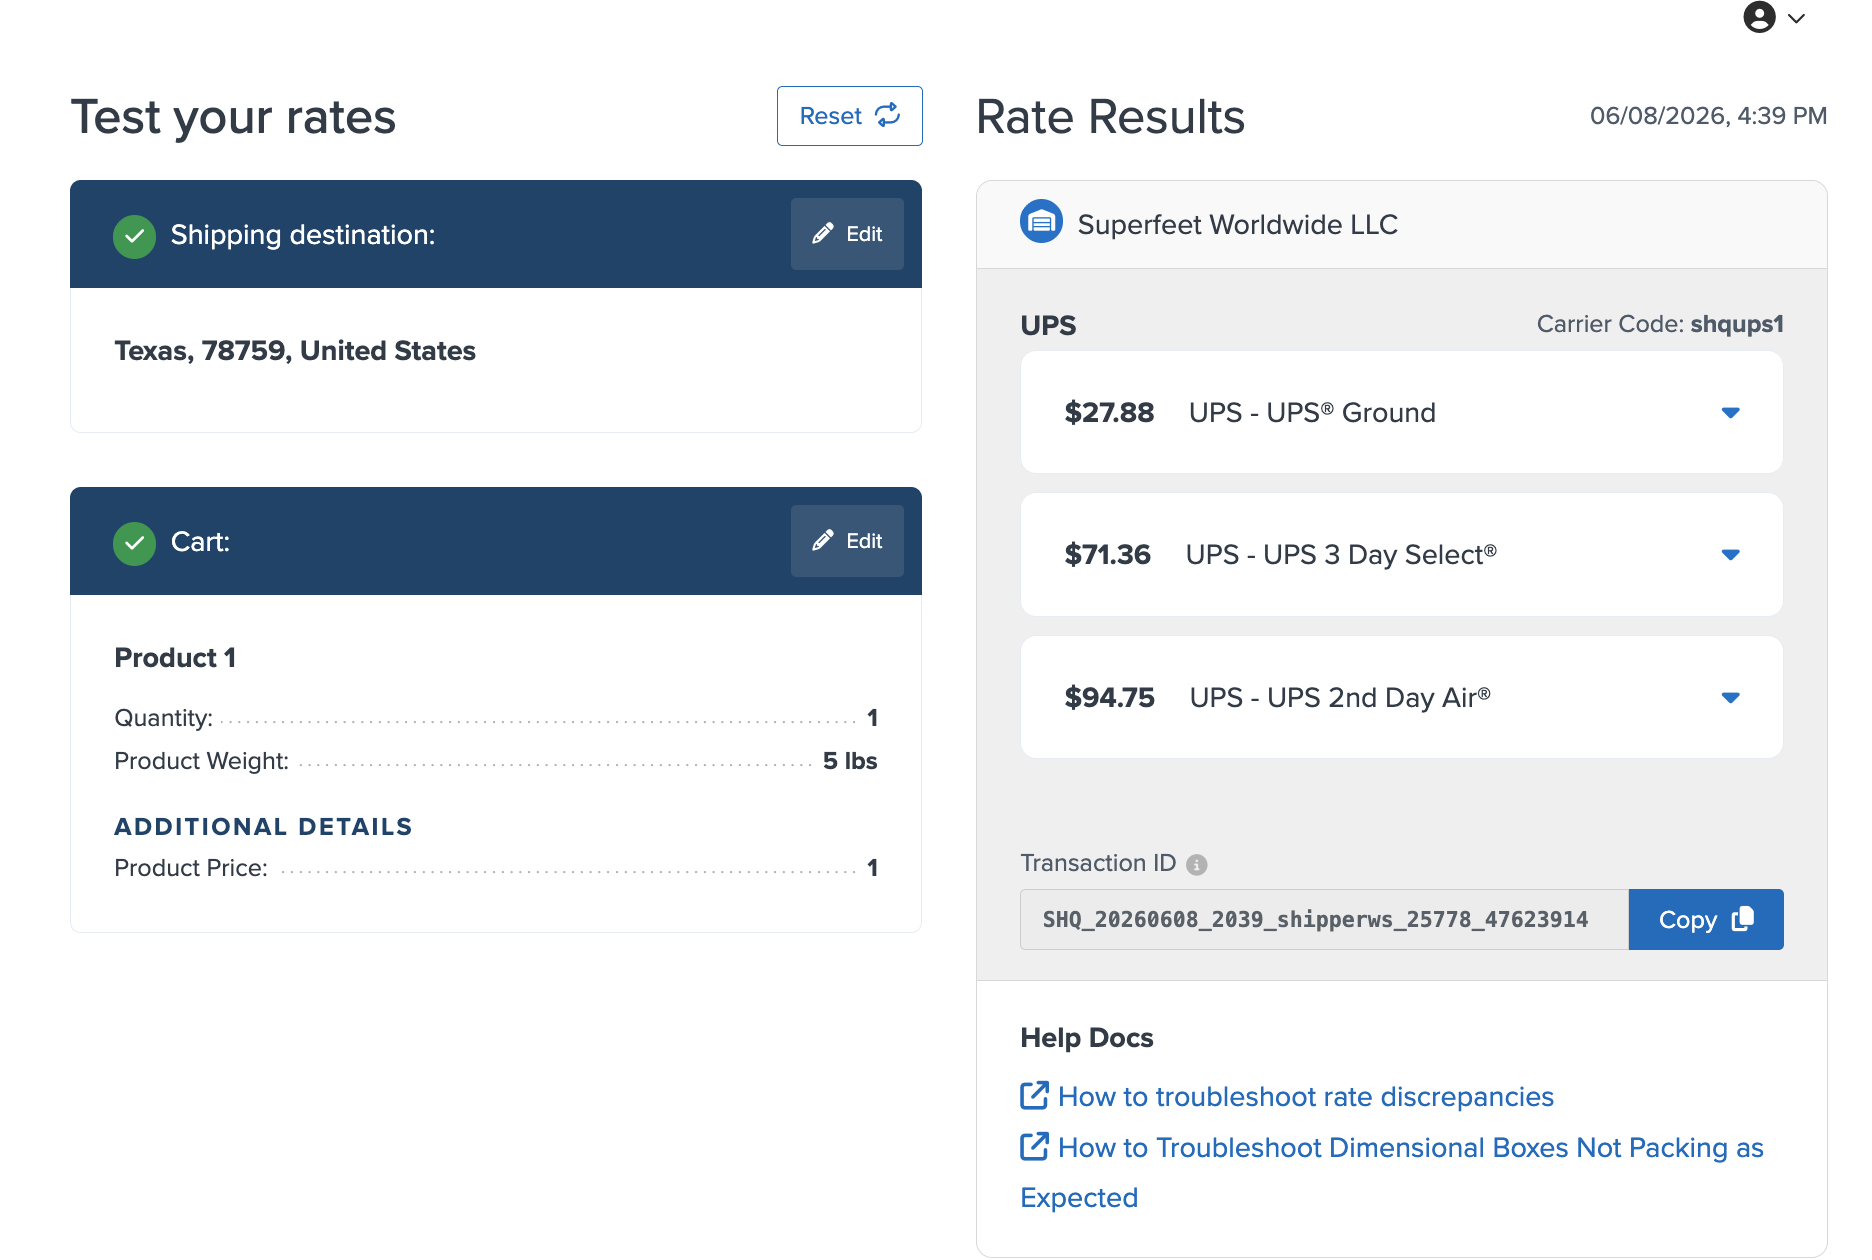Click the $27.88 UPS Ground price
The width and height of the screenshot is (1872, 1260).
(x=1109, y=413)
